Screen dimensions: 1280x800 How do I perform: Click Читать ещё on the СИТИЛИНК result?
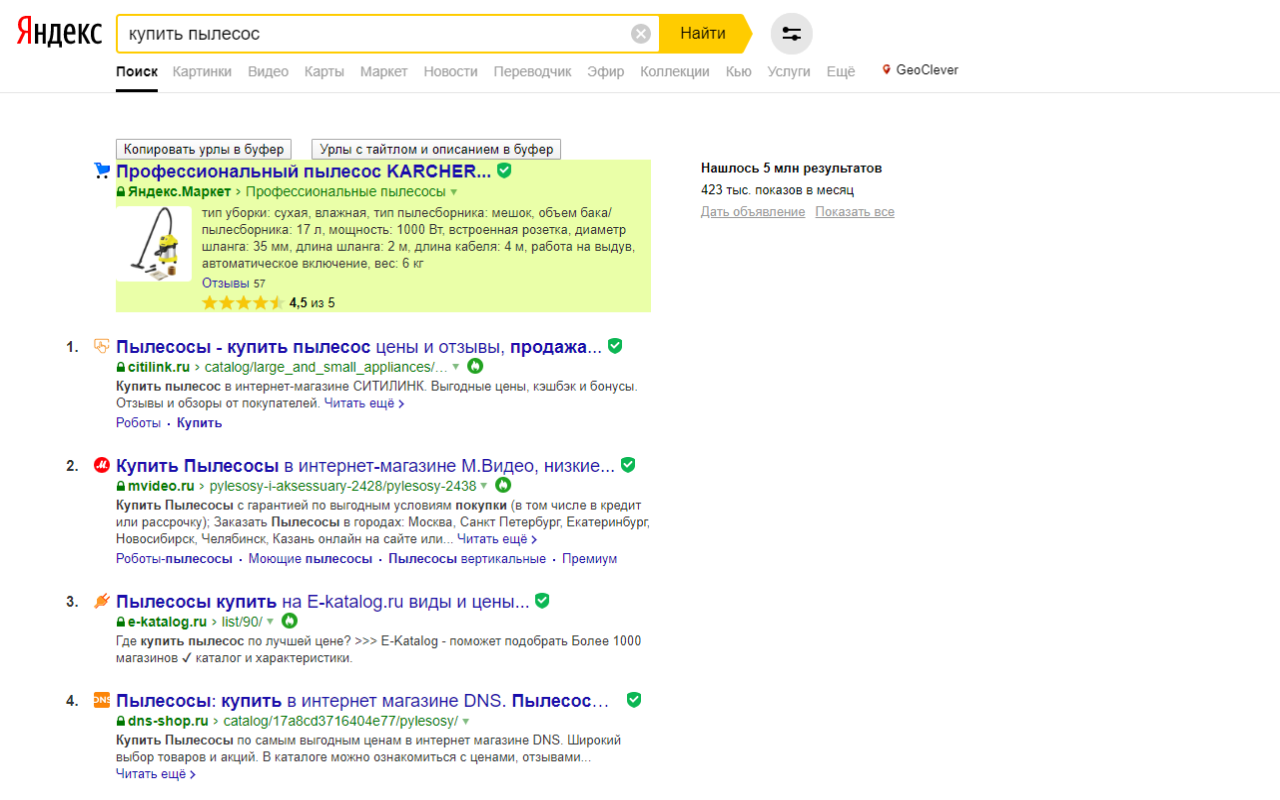click(361, 402)
